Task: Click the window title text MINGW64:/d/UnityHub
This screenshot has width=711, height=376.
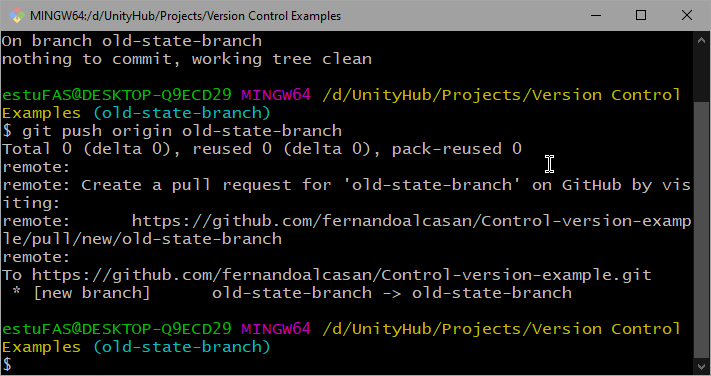Action: (185, 16)
